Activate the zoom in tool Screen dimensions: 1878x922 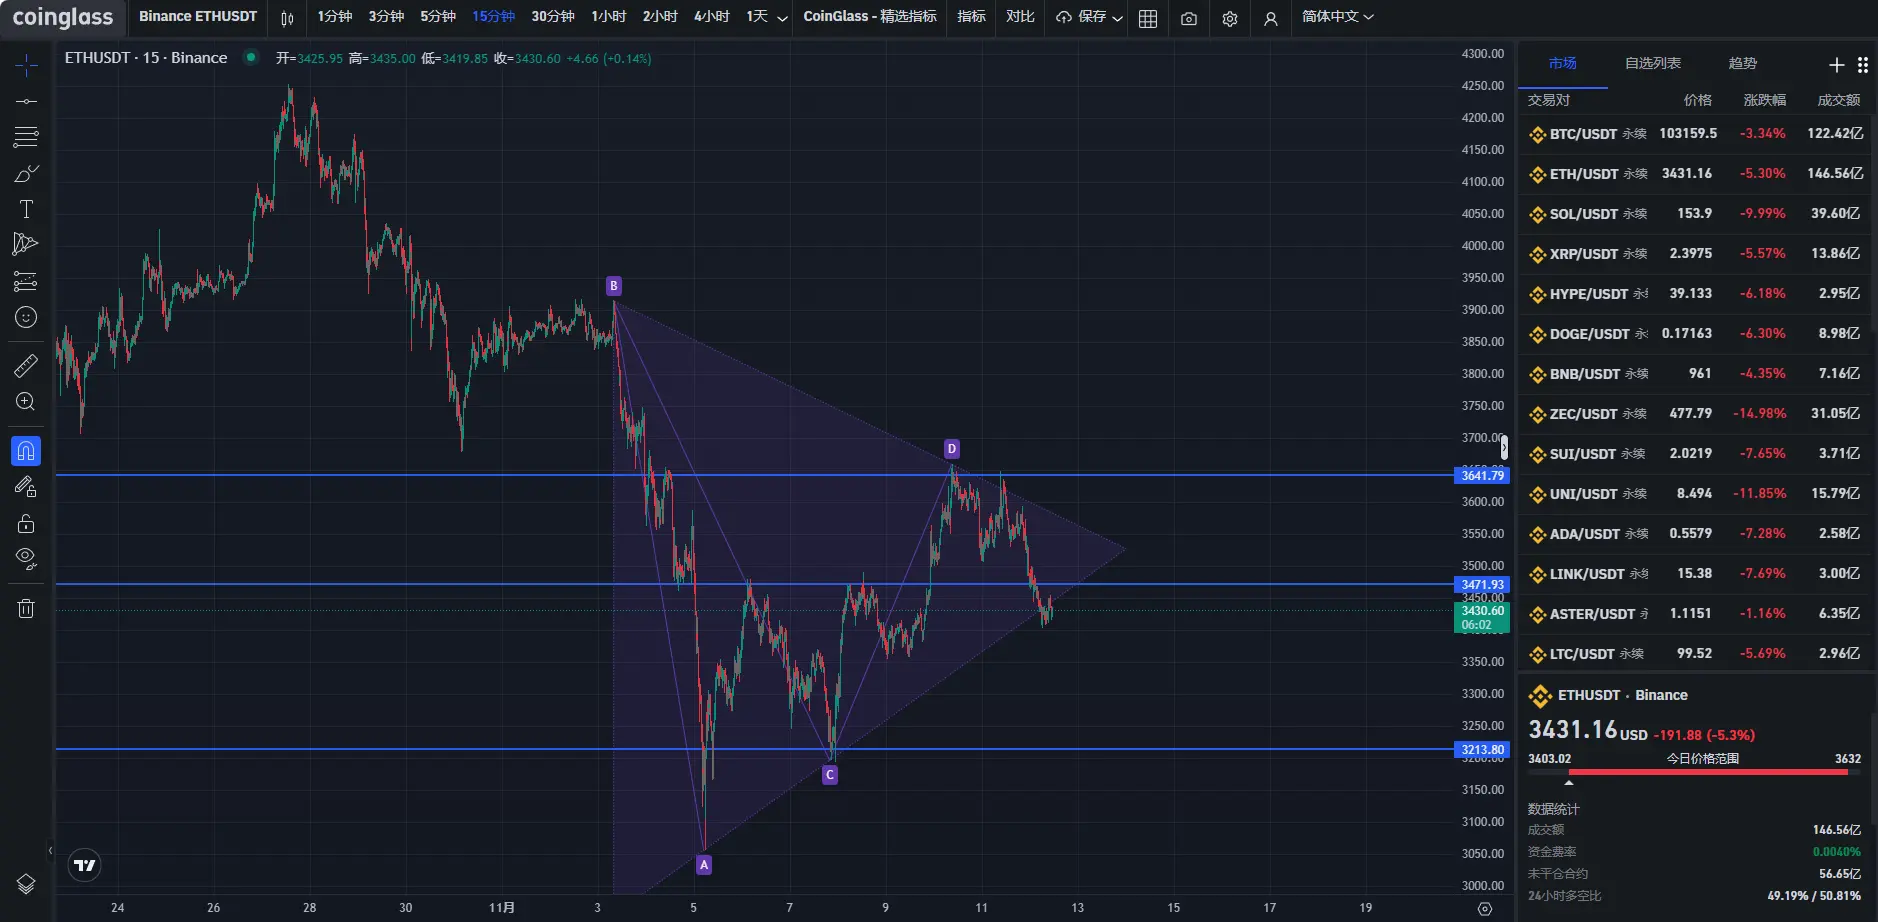click(x=26, y=401)
